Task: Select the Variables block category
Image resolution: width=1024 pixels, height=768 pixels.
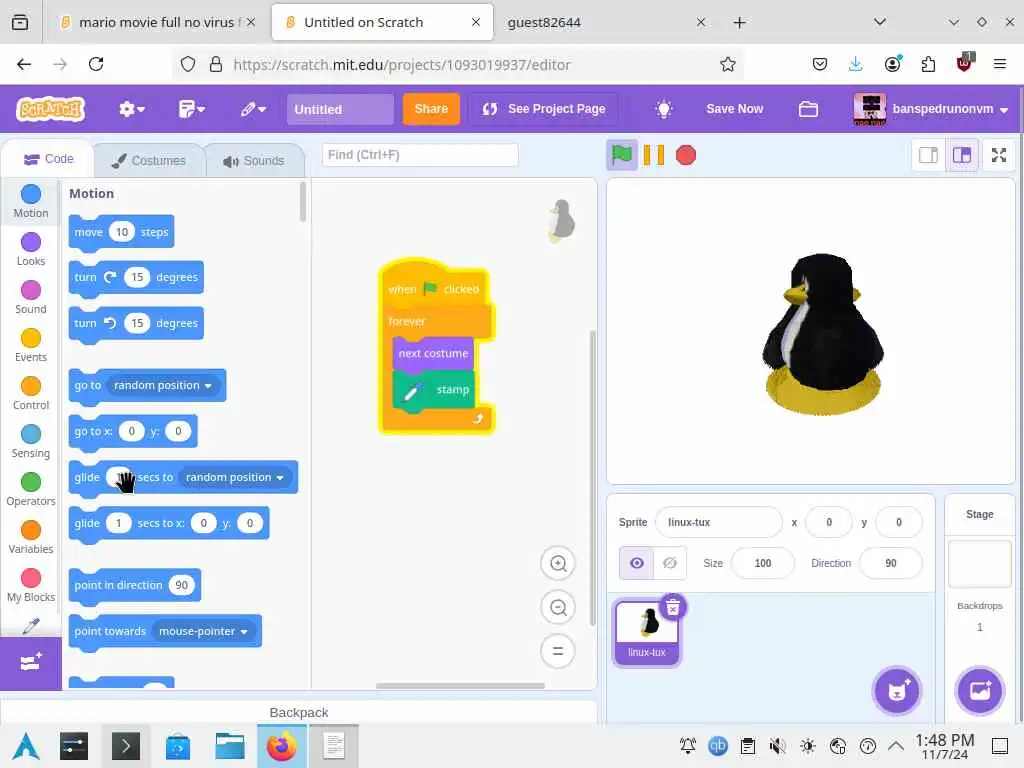Action: pos(31,537)
